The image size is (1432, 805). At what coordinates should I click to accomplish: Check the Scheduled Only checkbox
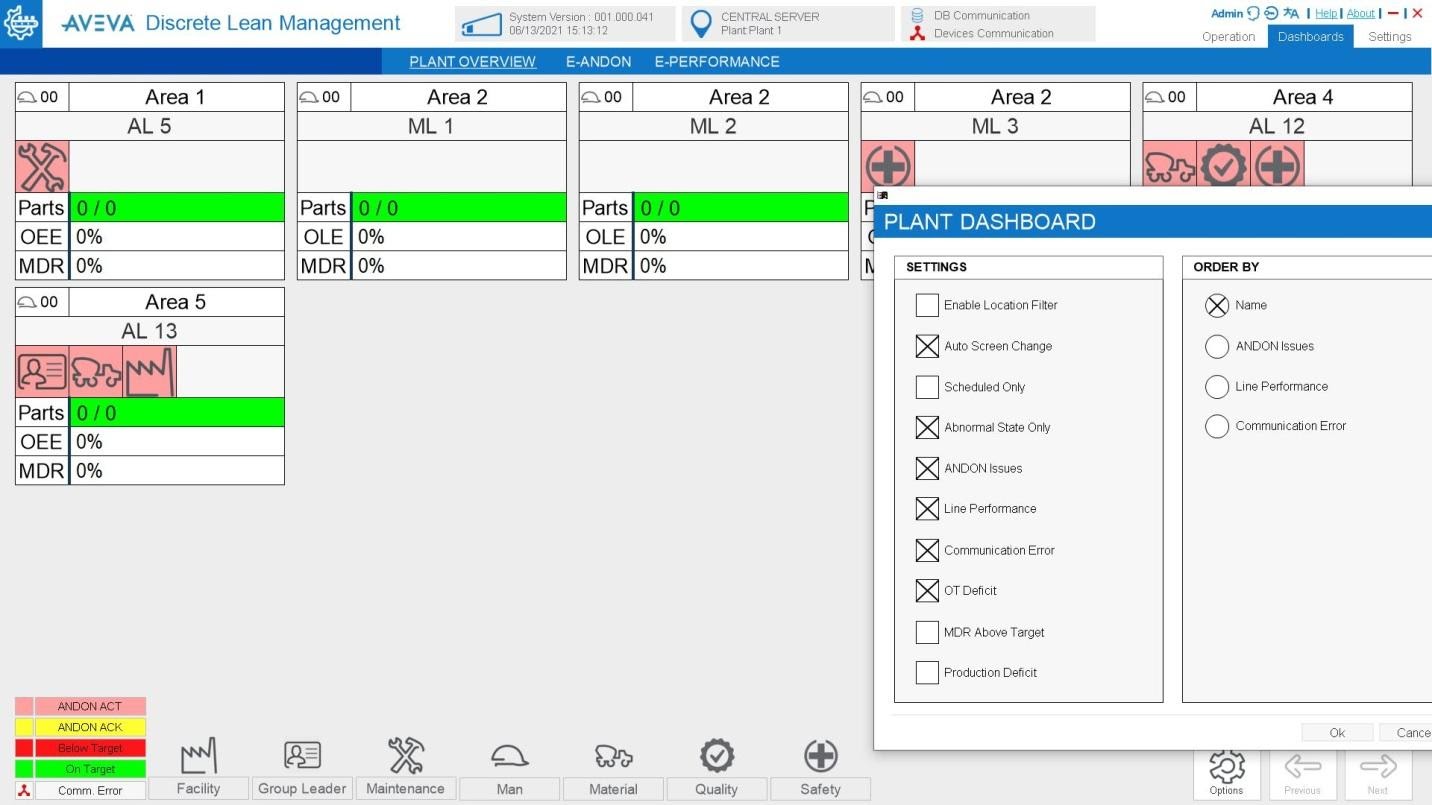927,387
